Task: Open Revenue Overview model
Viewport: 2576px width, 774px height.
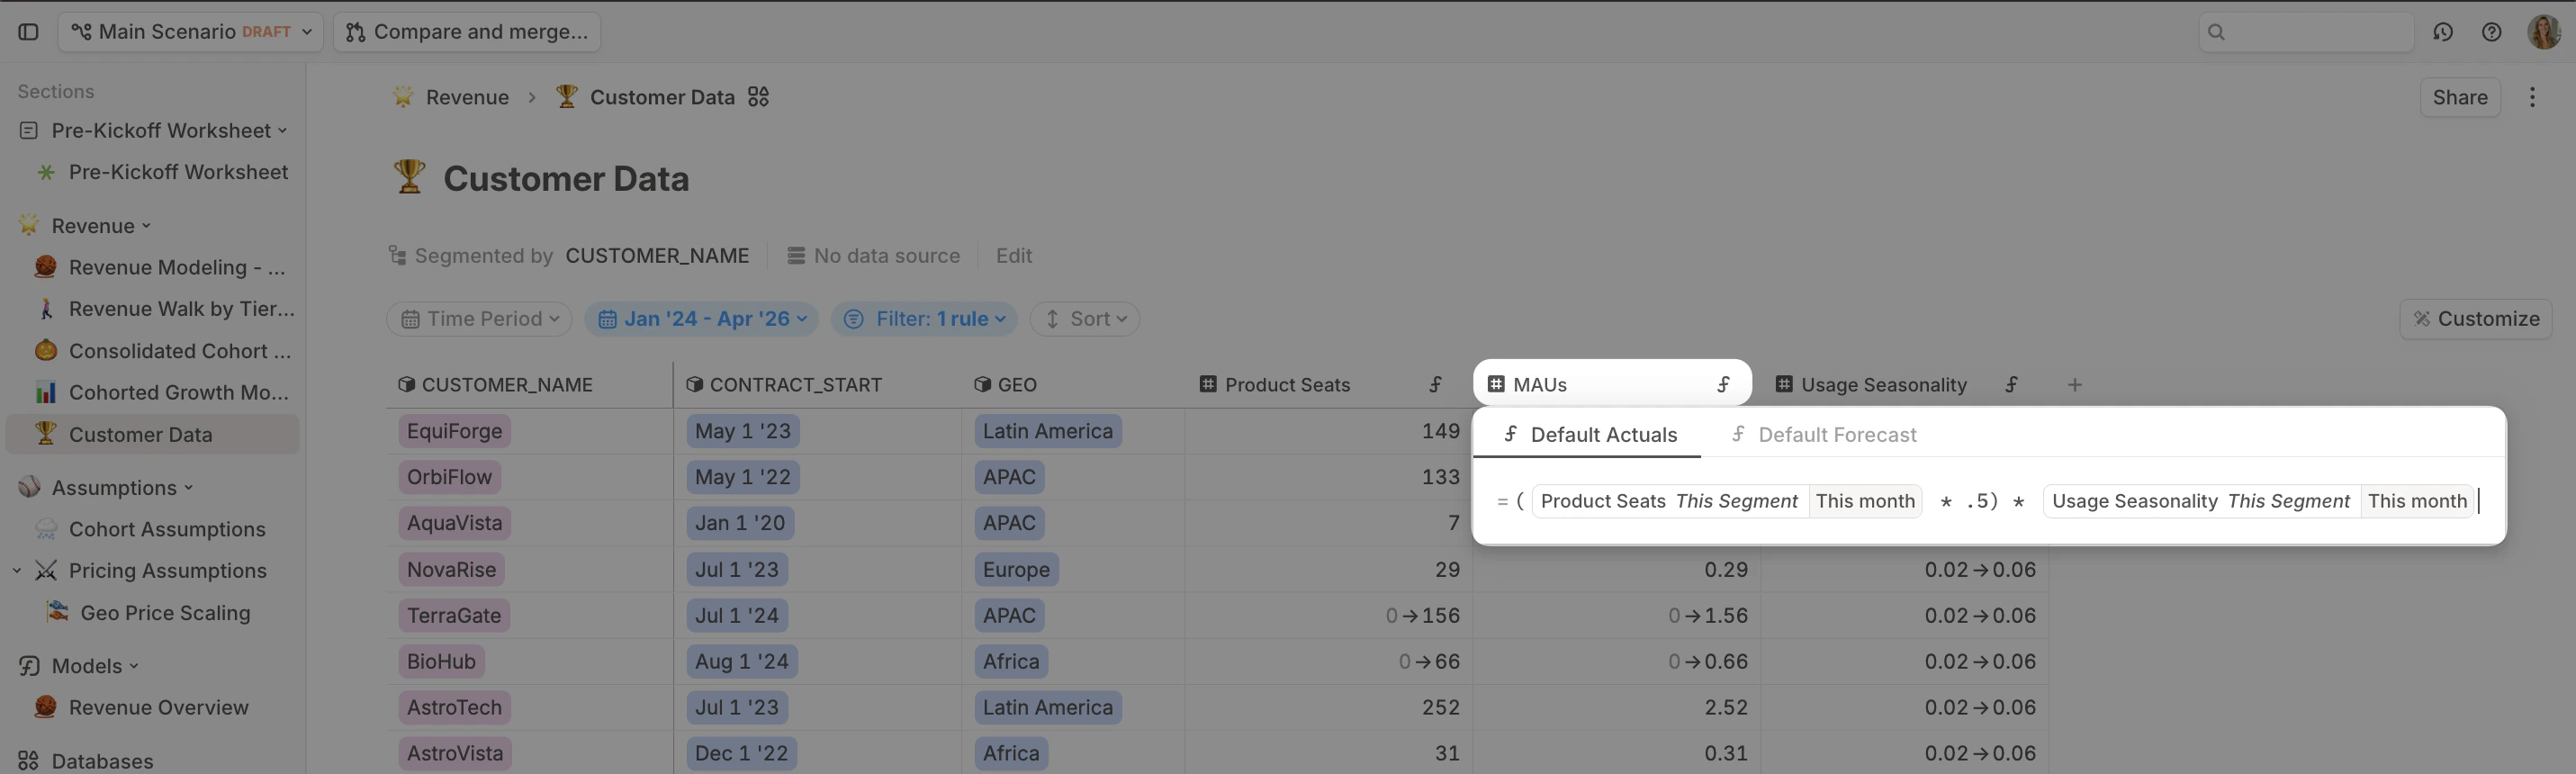Action: 161,708
